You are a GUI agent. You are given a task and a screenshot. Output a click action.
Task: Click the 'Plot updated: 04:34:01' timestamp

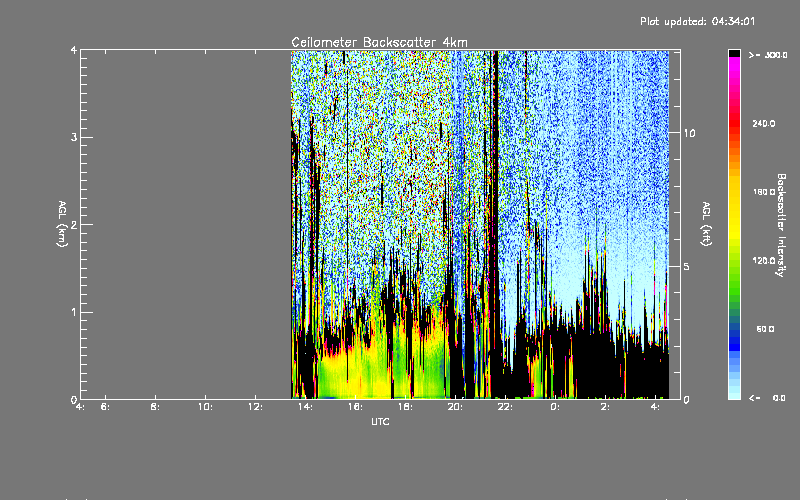click(x=697, y=21)
